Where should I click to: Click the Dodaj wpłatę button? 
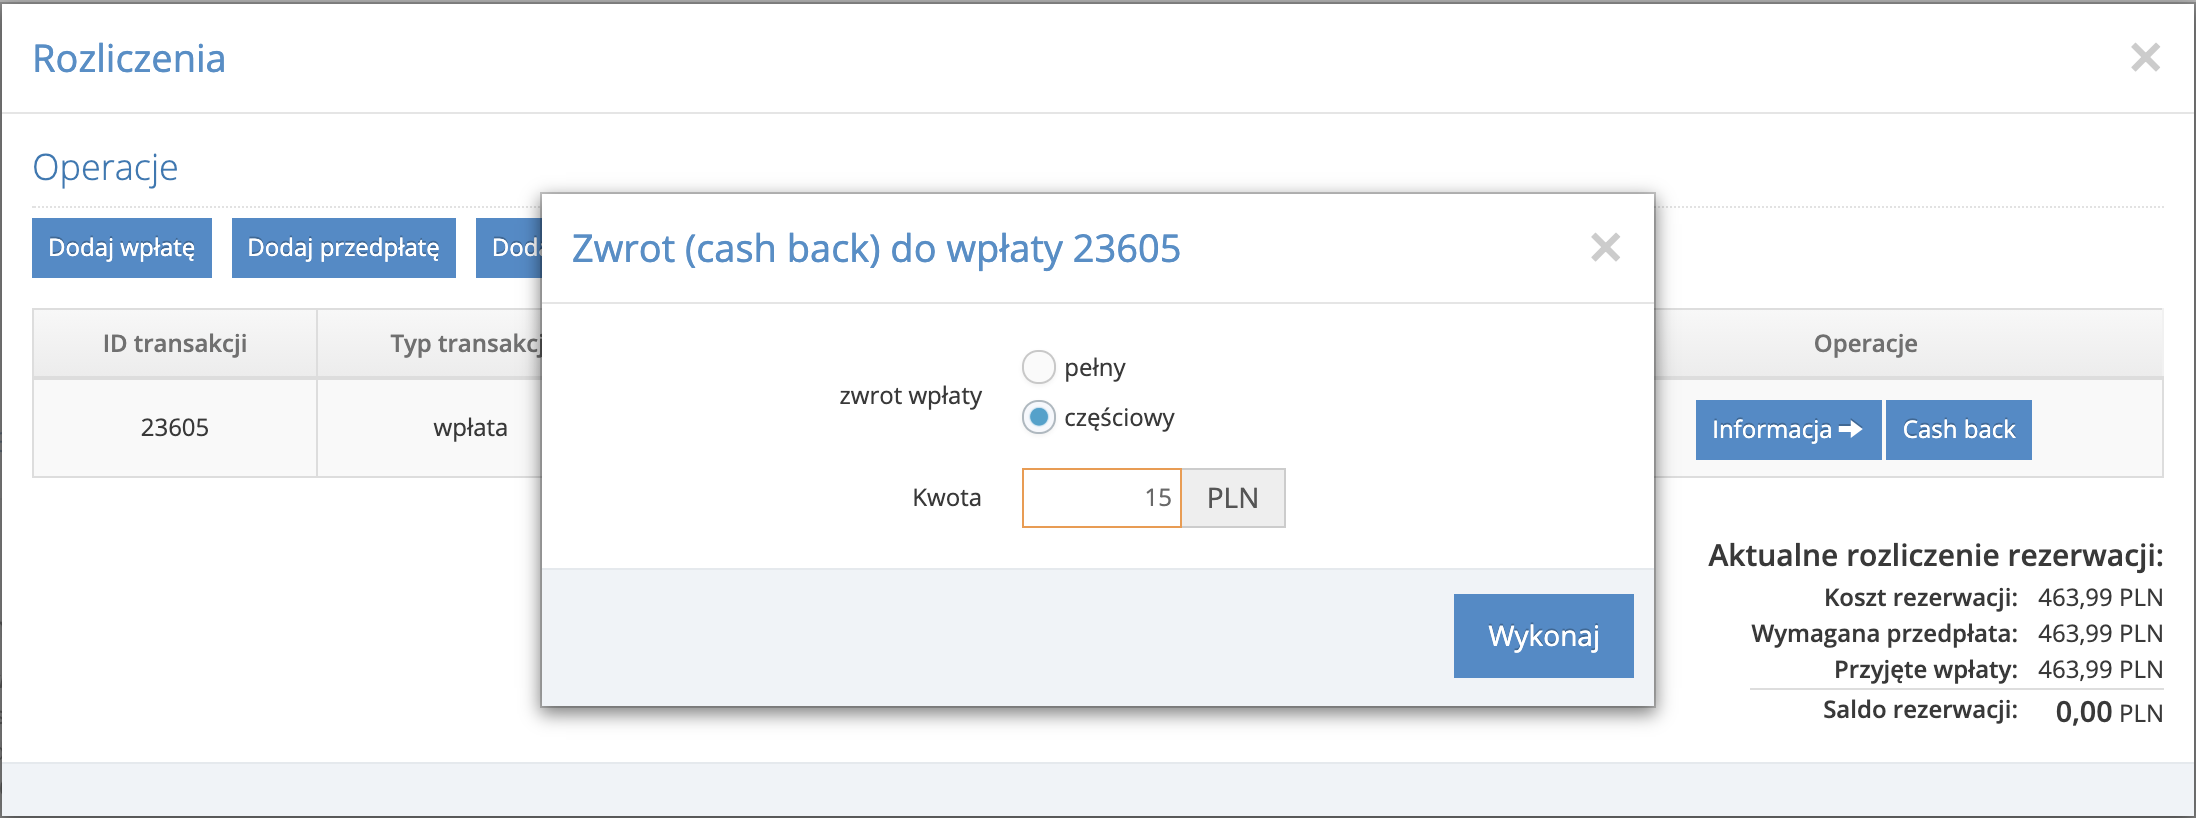pyautogui.click(x=122, y=248)
